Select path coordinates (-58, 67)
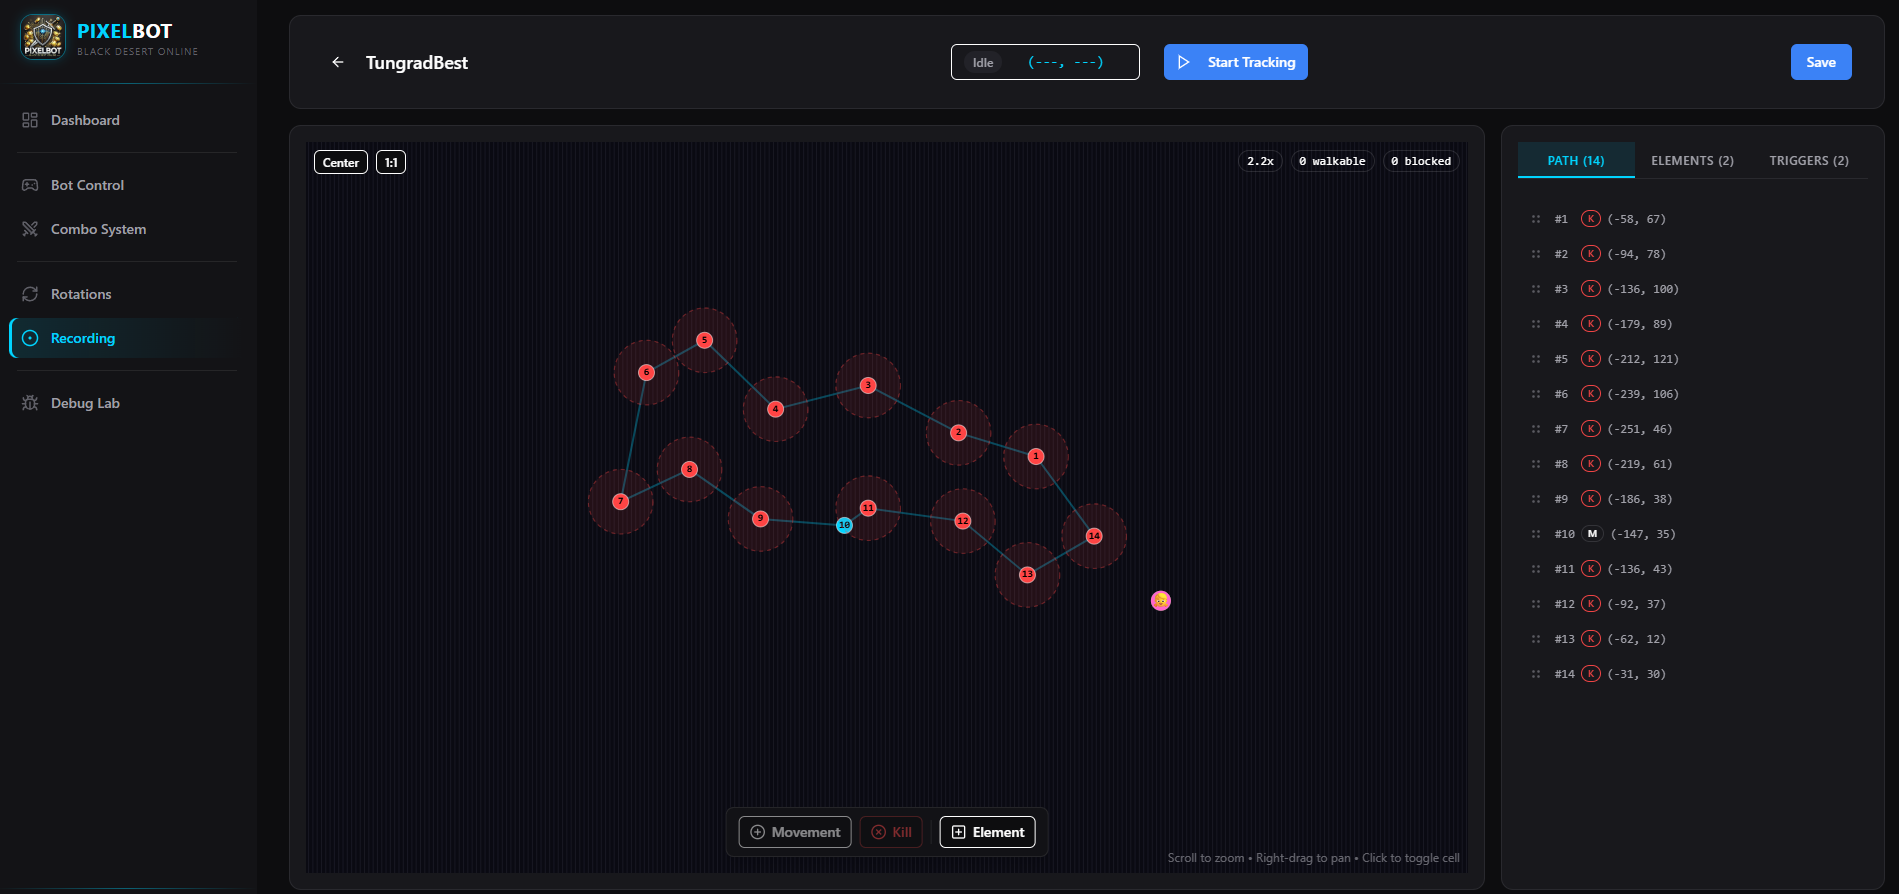Screen dimensions: 1899x894 pyautogui.click(x=1636, y=219)
